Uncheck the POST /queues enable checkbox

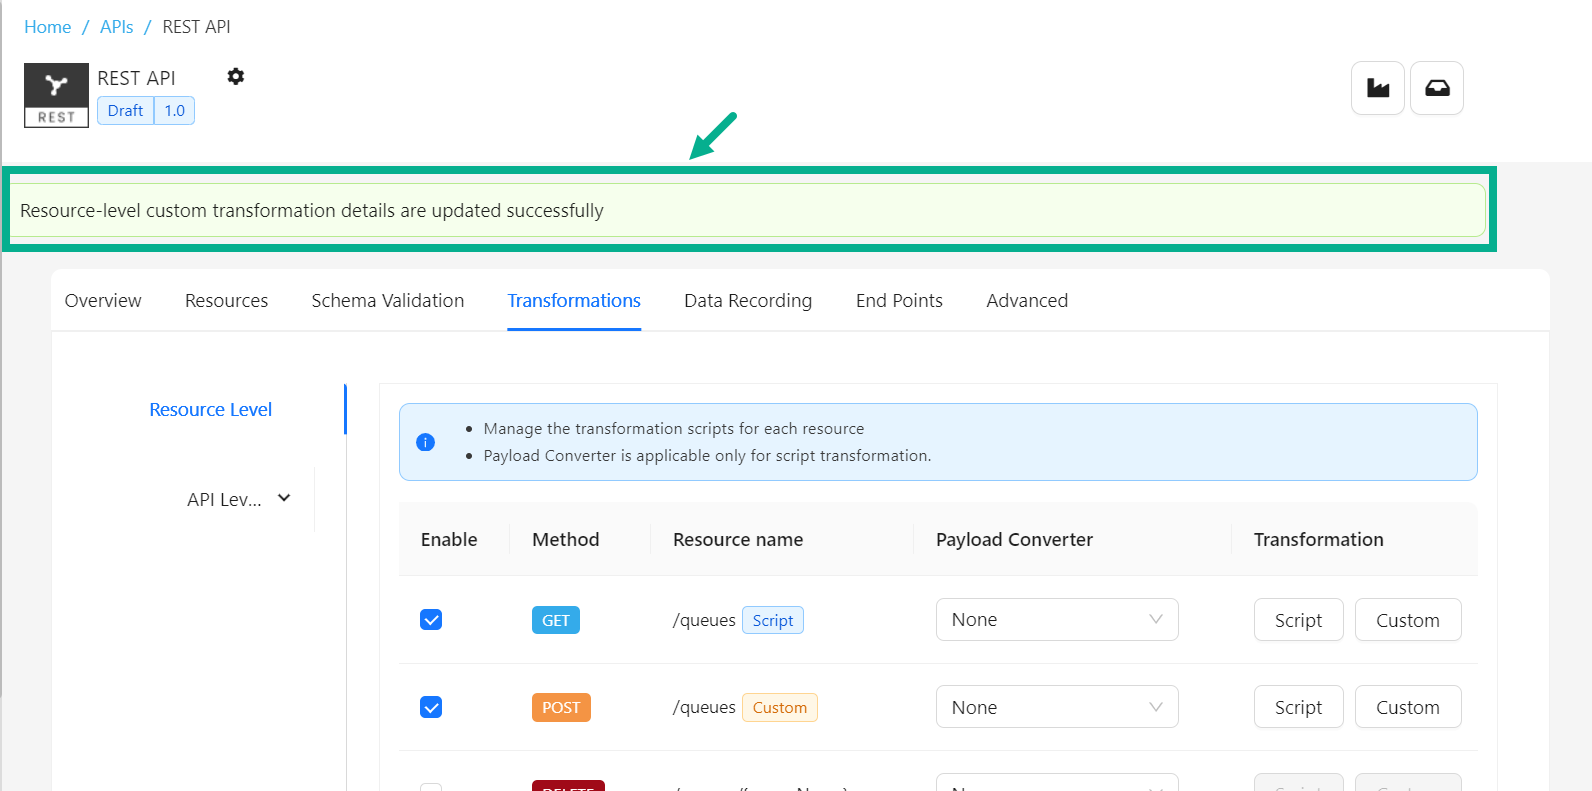(431, 707)
